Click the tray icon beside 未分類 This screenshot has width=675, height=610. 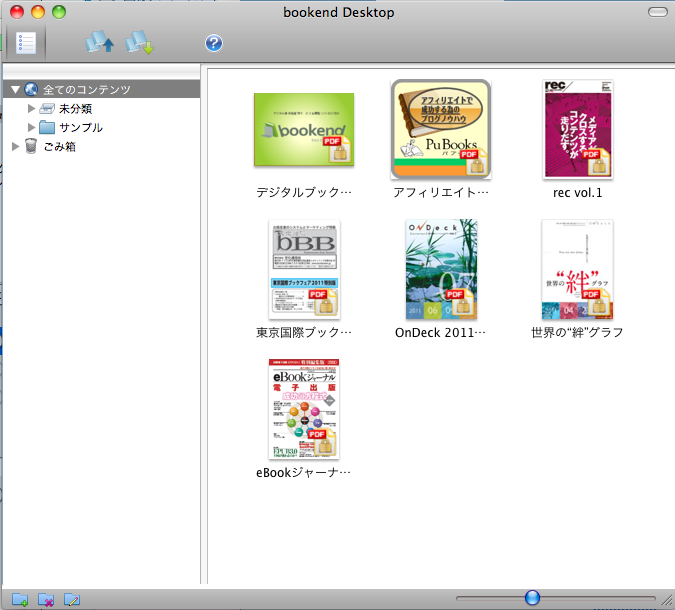(47, 108)
